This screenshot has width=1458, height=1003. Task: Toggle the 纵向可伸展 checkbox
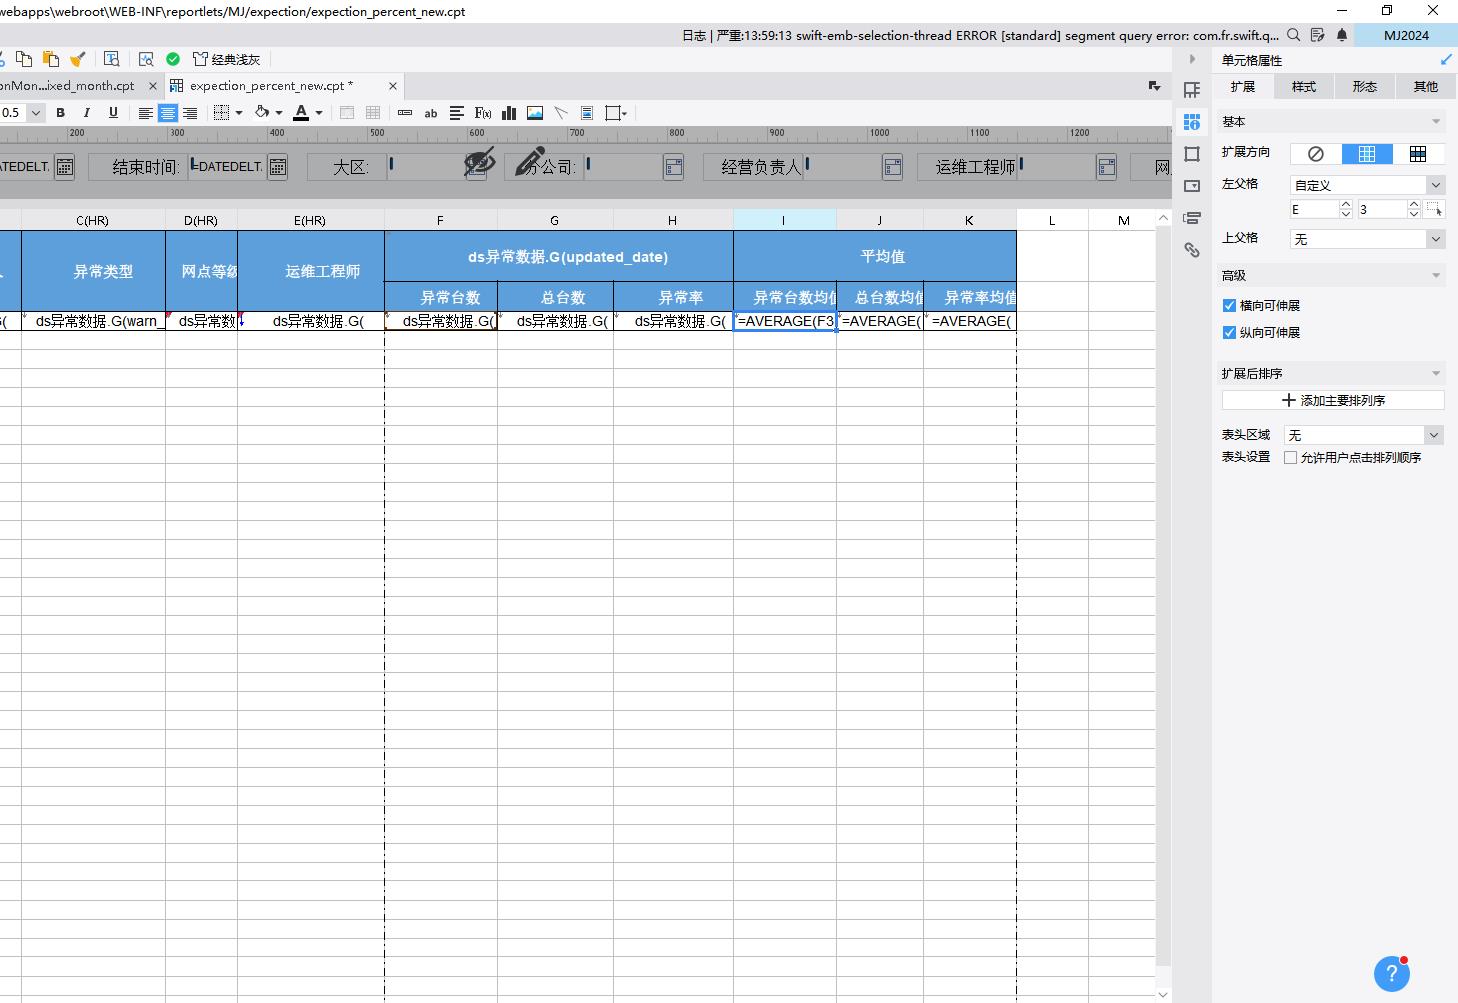pyautogui.click(x=1229, y=333)
